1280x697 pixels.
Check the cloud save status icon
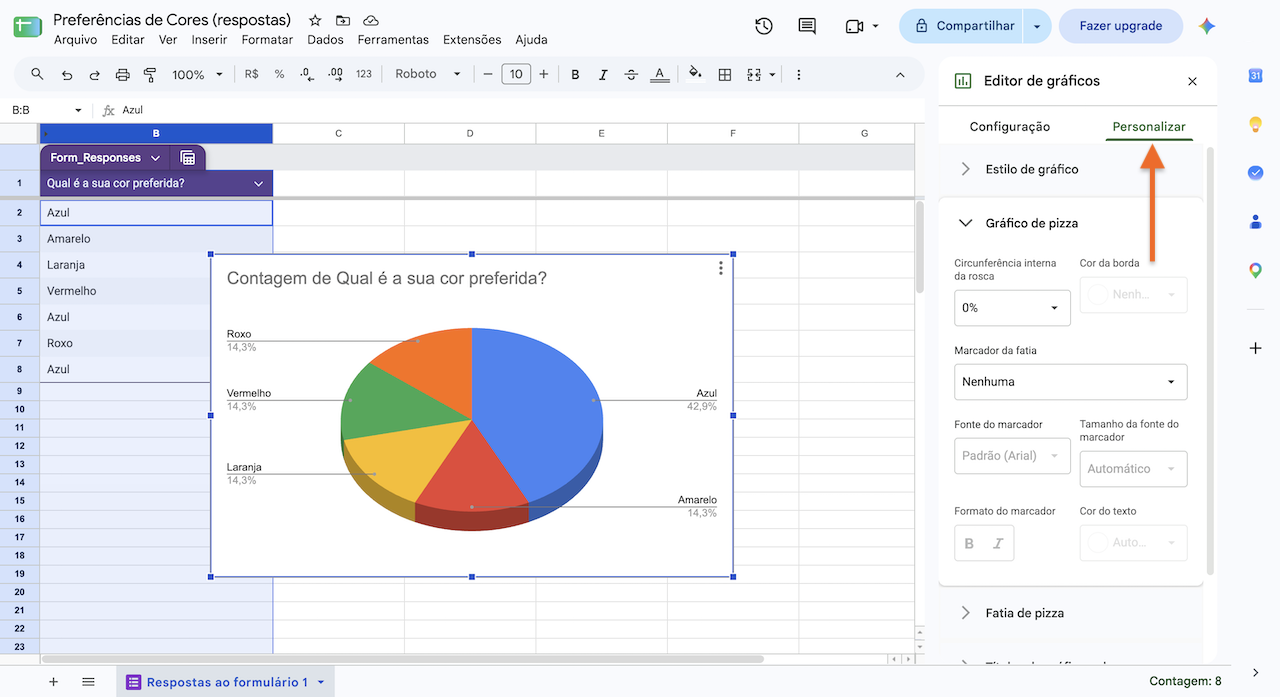click(371, 20)
